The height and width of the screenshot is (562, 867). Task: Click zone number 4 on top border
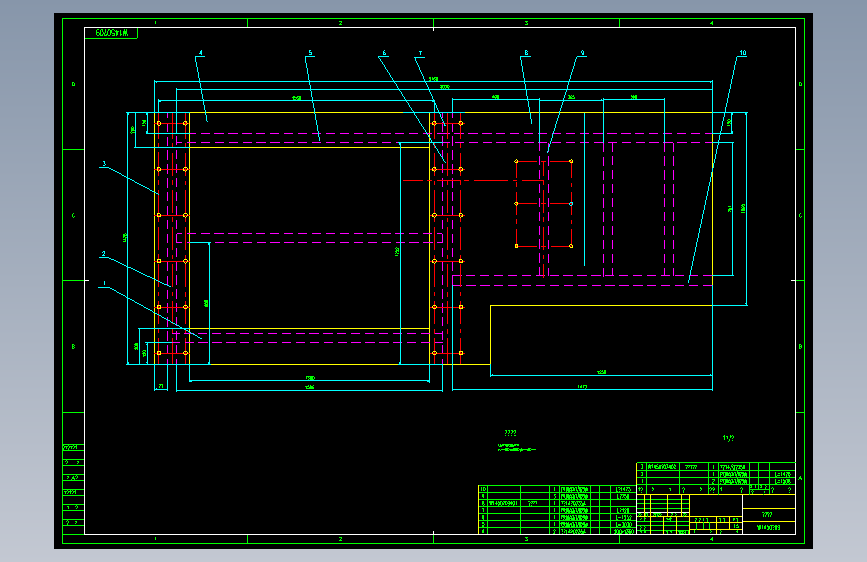711,23
